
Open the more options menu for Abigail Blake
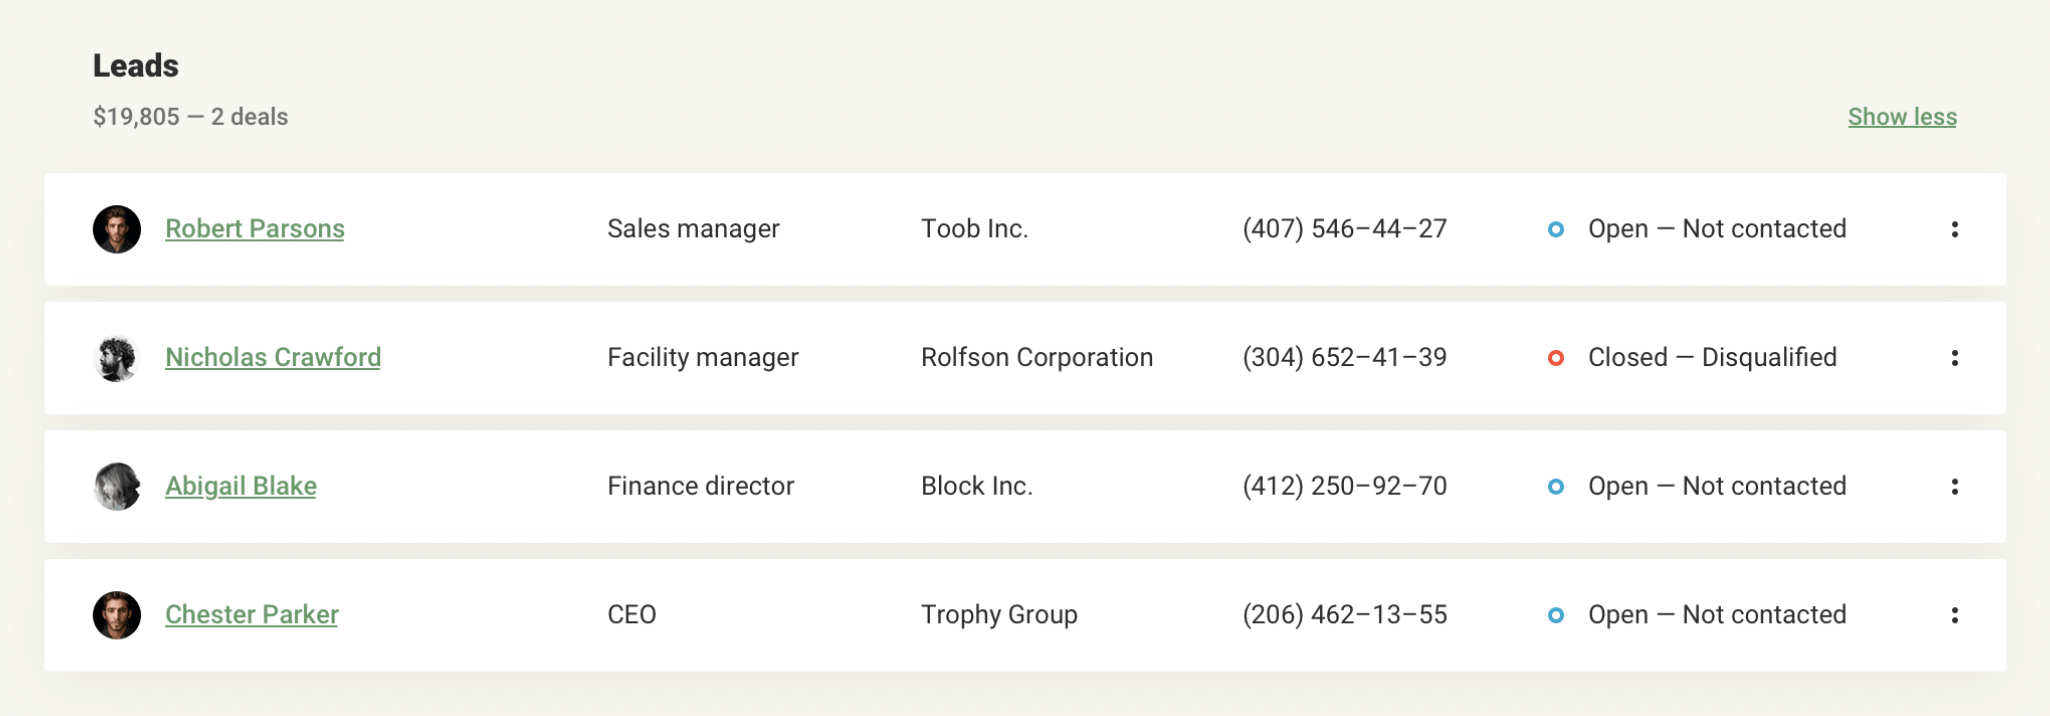(x=1954, y=487)
